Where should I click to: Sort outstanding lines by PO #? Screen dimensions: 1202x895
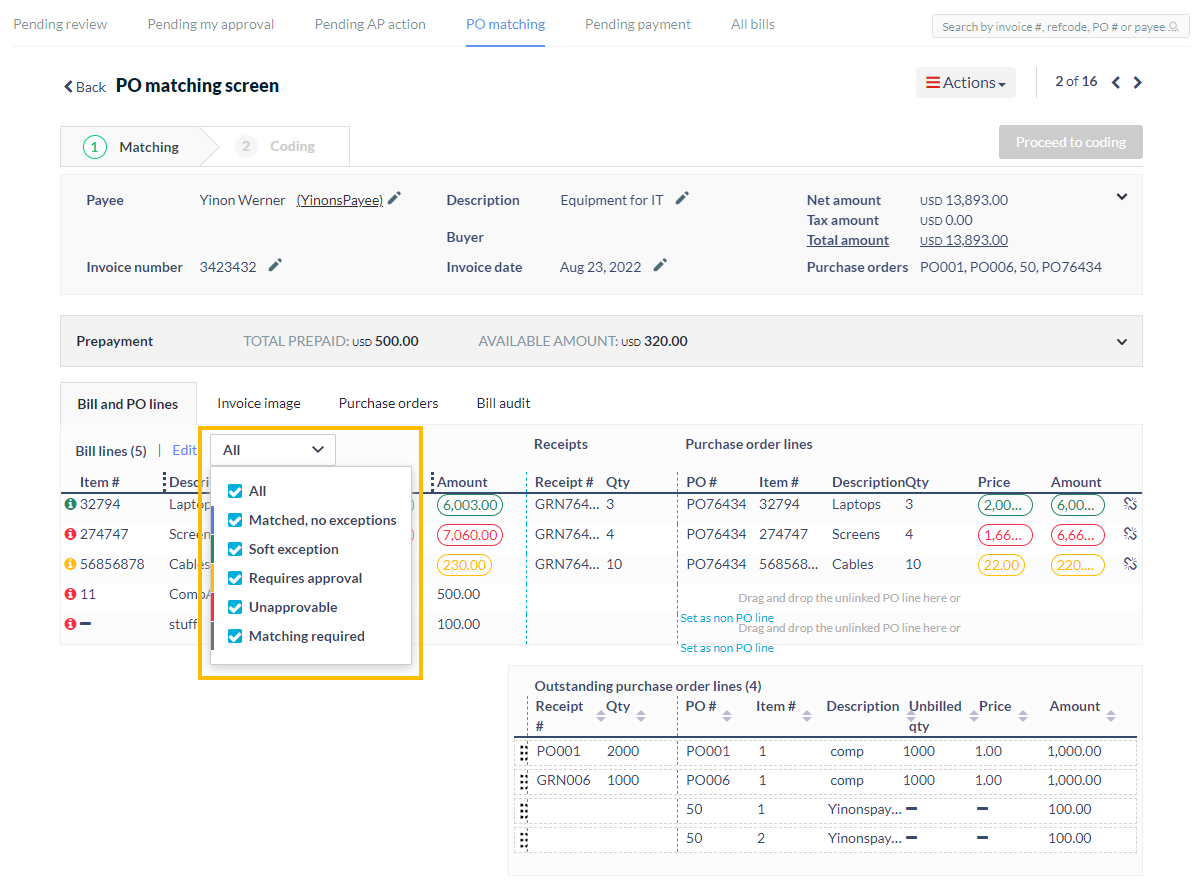[x=728, y=714]
